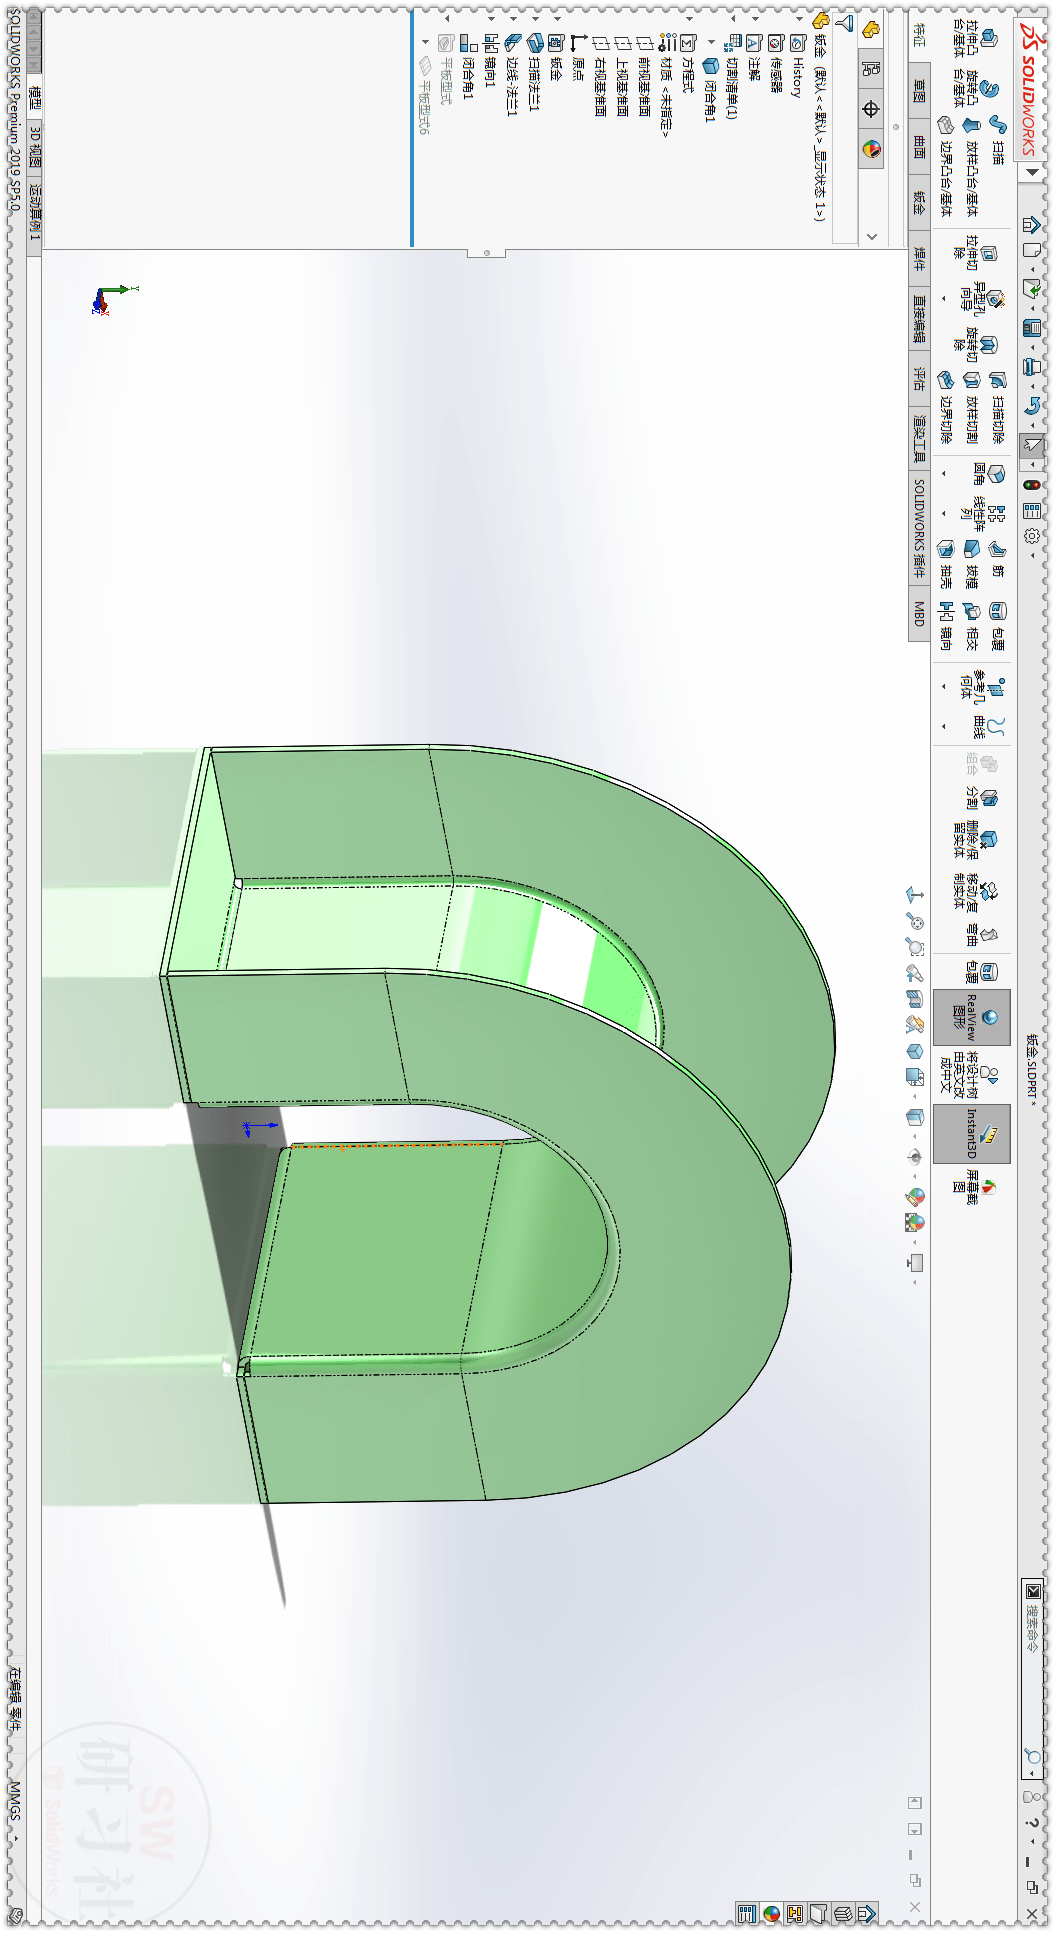Click the 删除/保留实体 delete body tool
Viewport: 1055px width, 1933px height.
tap(975, 840)
